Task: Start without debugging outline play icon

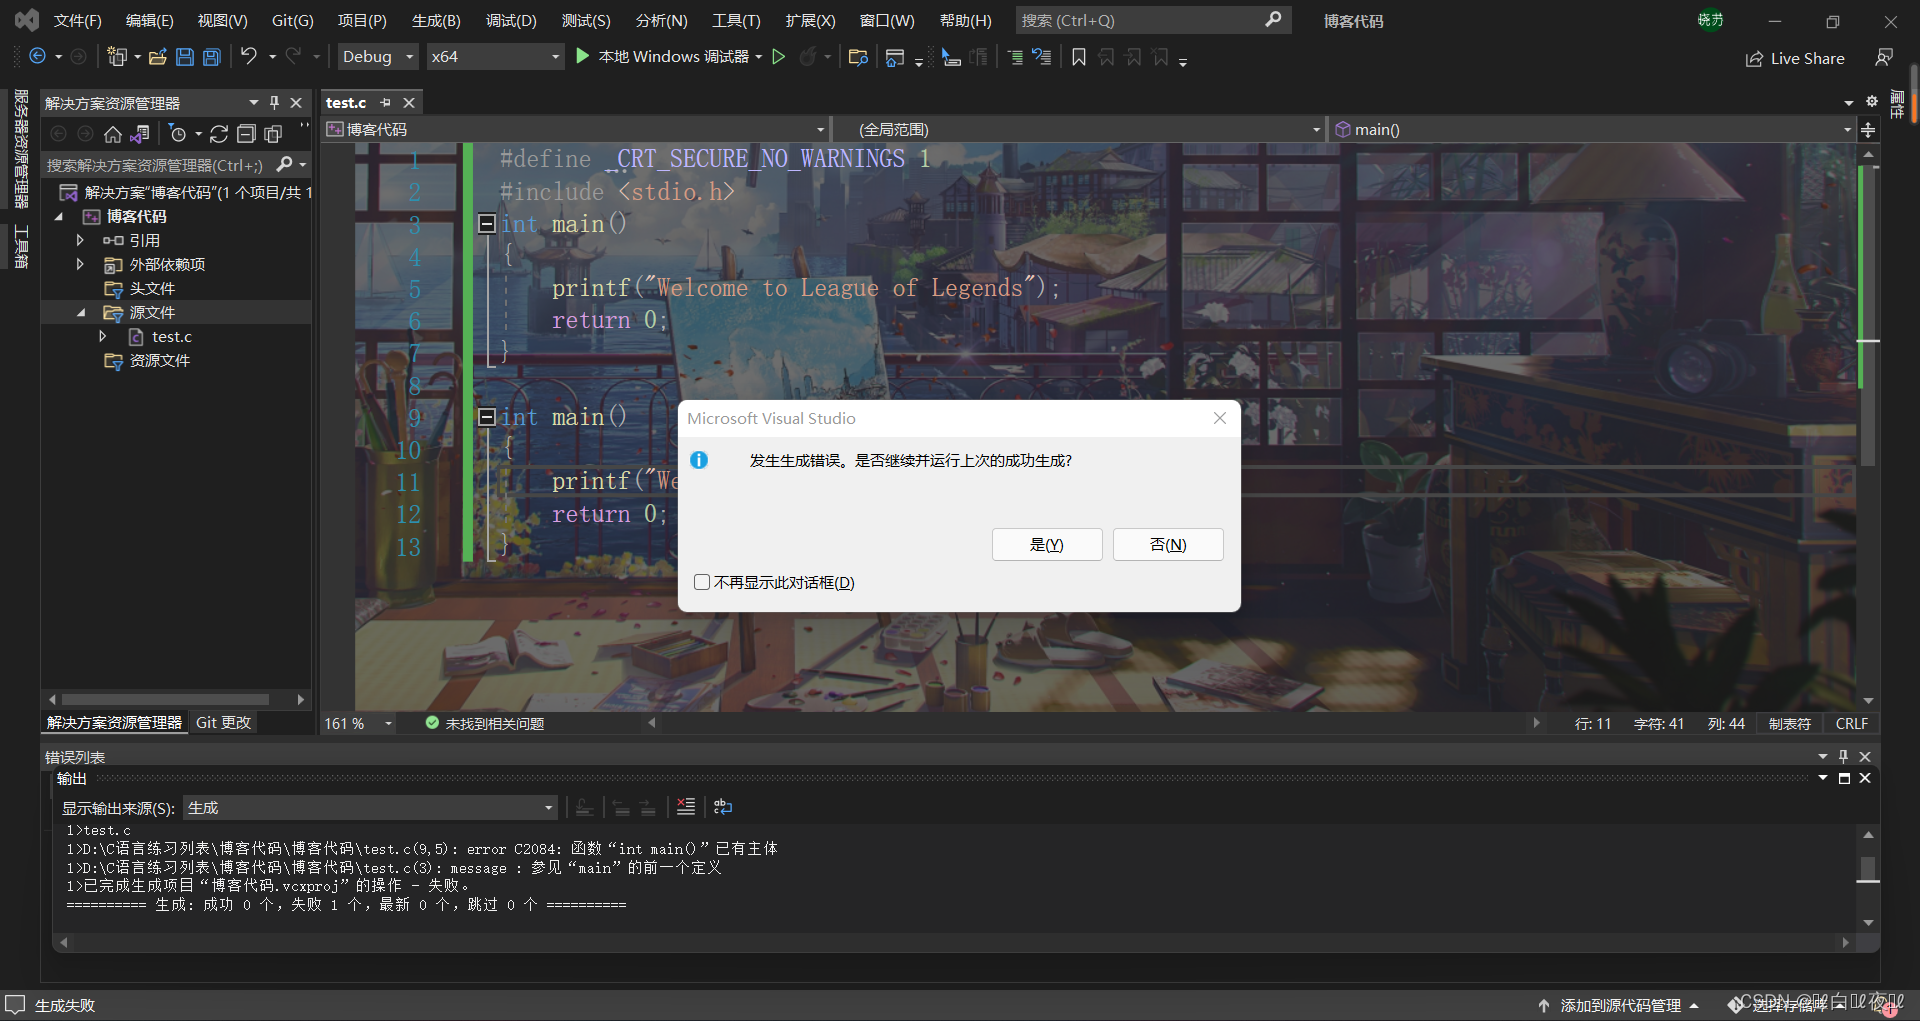Action: tap(779, 57)
